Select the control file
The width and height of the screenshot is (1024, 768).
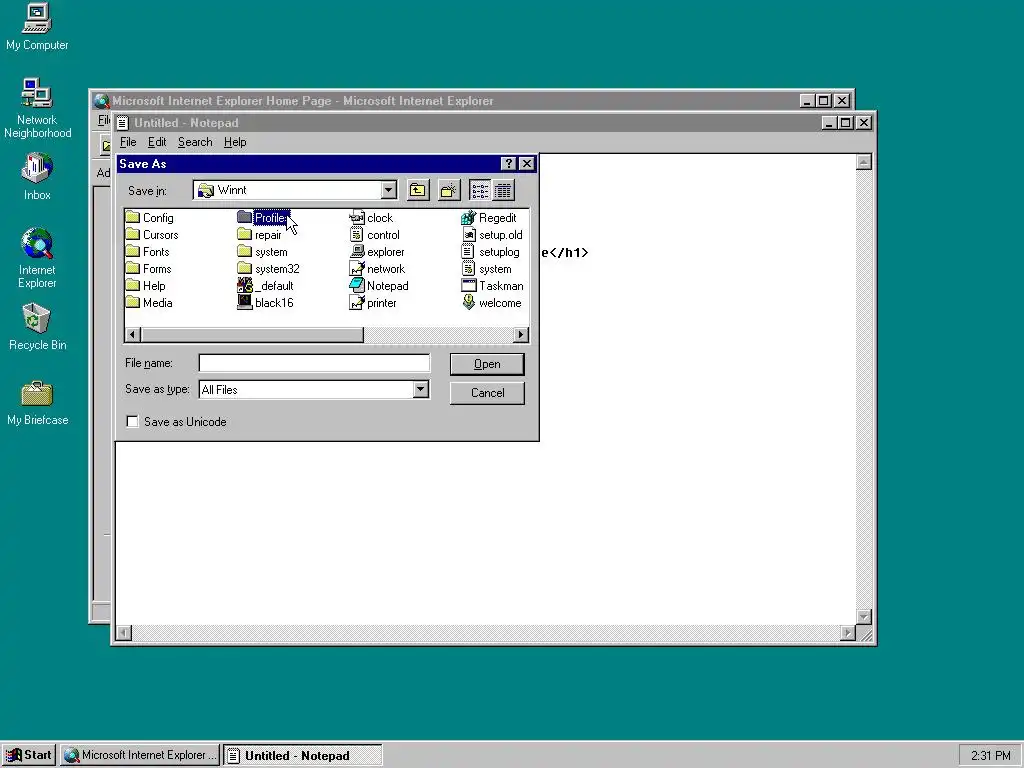(x=374, y=234)
